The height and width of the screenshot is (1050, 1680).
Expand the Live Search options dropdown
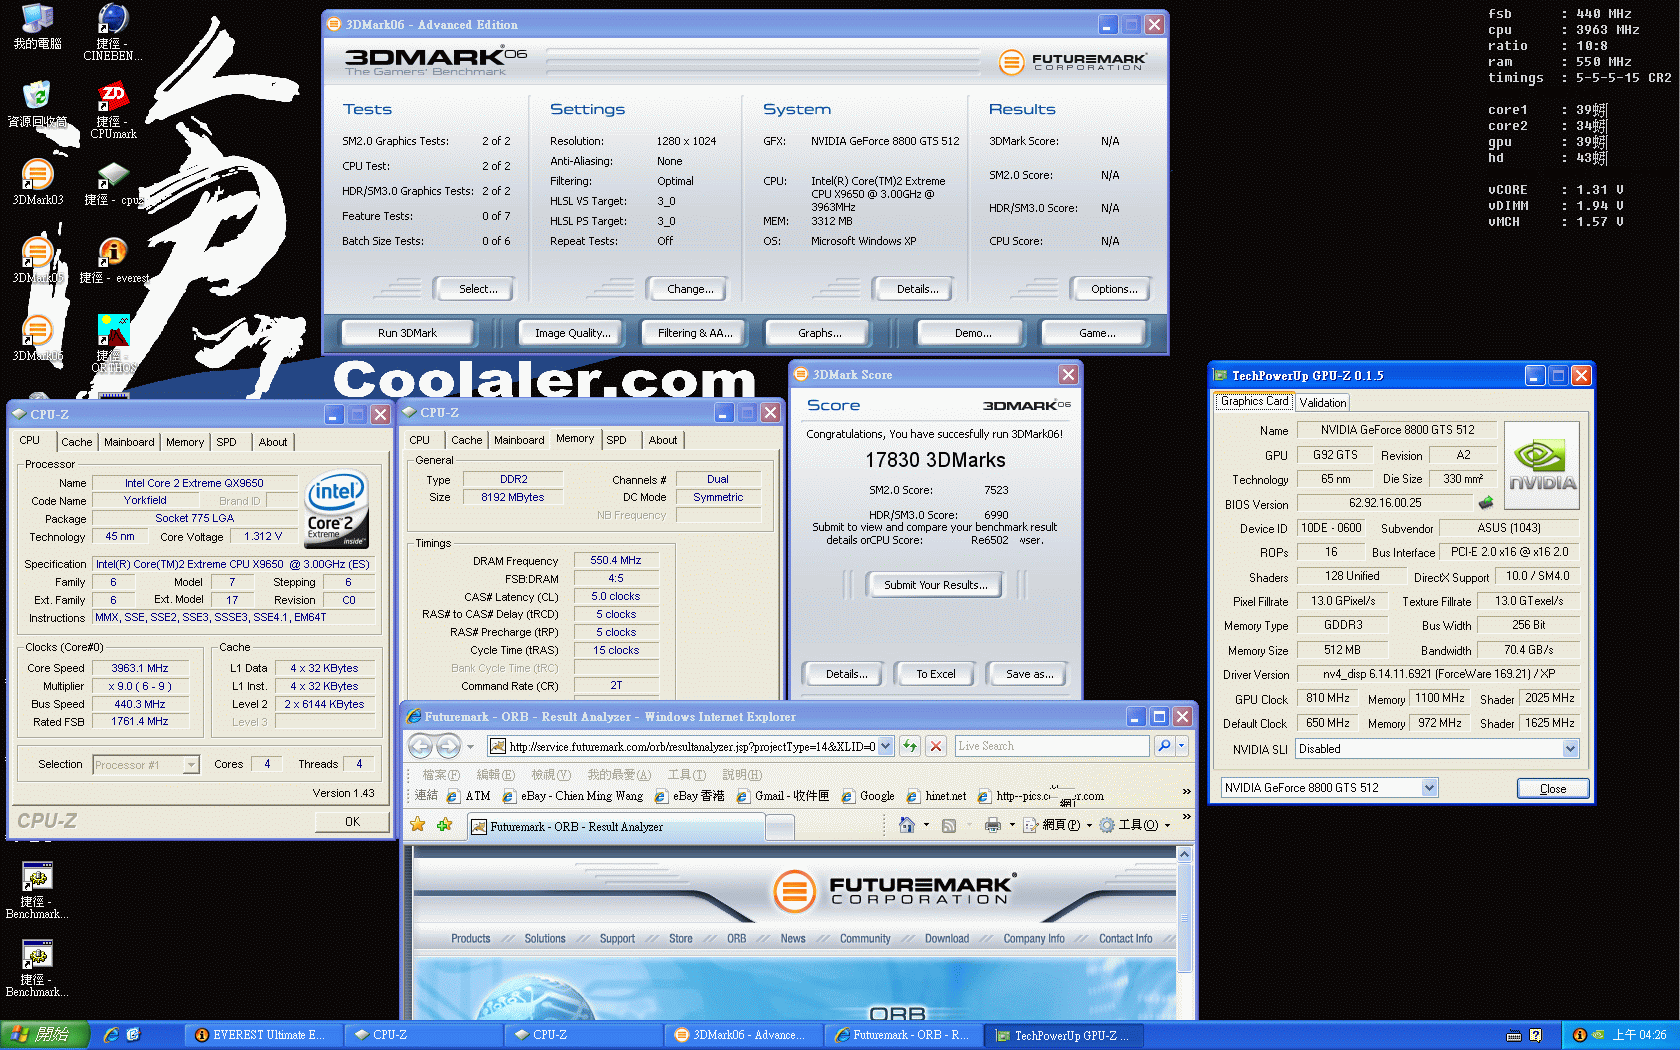(1181, 746)
